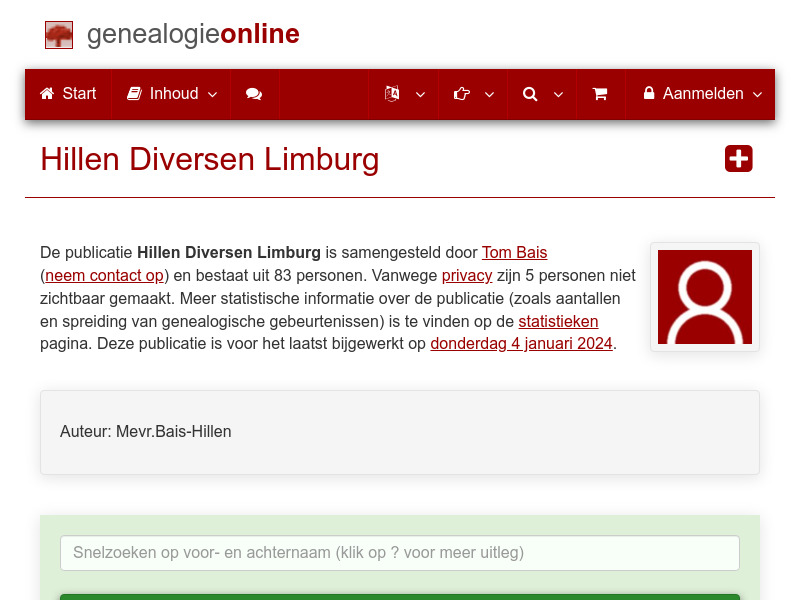Screen dimensions: 800x600
Task: Open the search dropdown chevron
Action: 559,96
